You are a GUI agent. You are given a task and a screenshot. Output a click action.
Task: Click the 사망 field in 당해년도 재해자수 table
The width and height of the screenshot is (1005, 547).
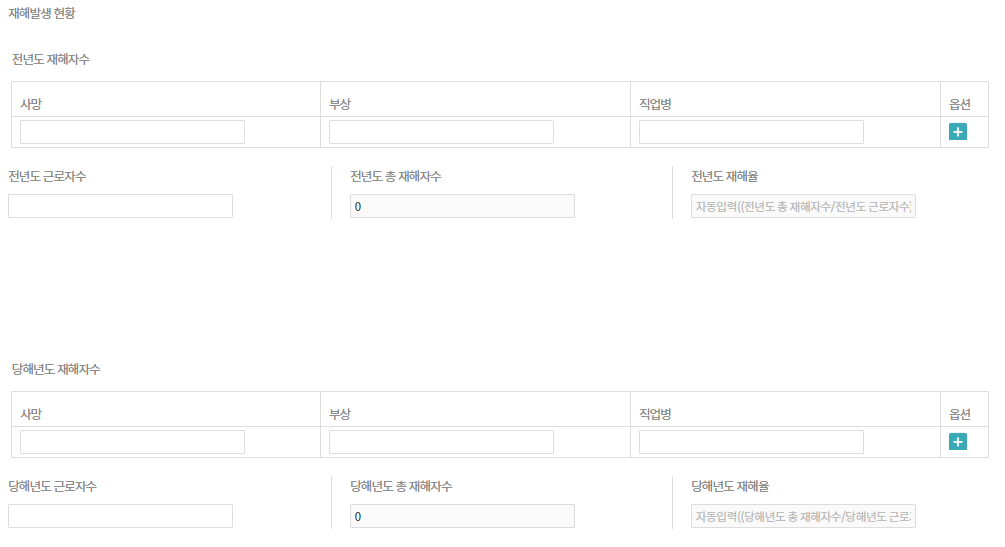pos(132,442)
